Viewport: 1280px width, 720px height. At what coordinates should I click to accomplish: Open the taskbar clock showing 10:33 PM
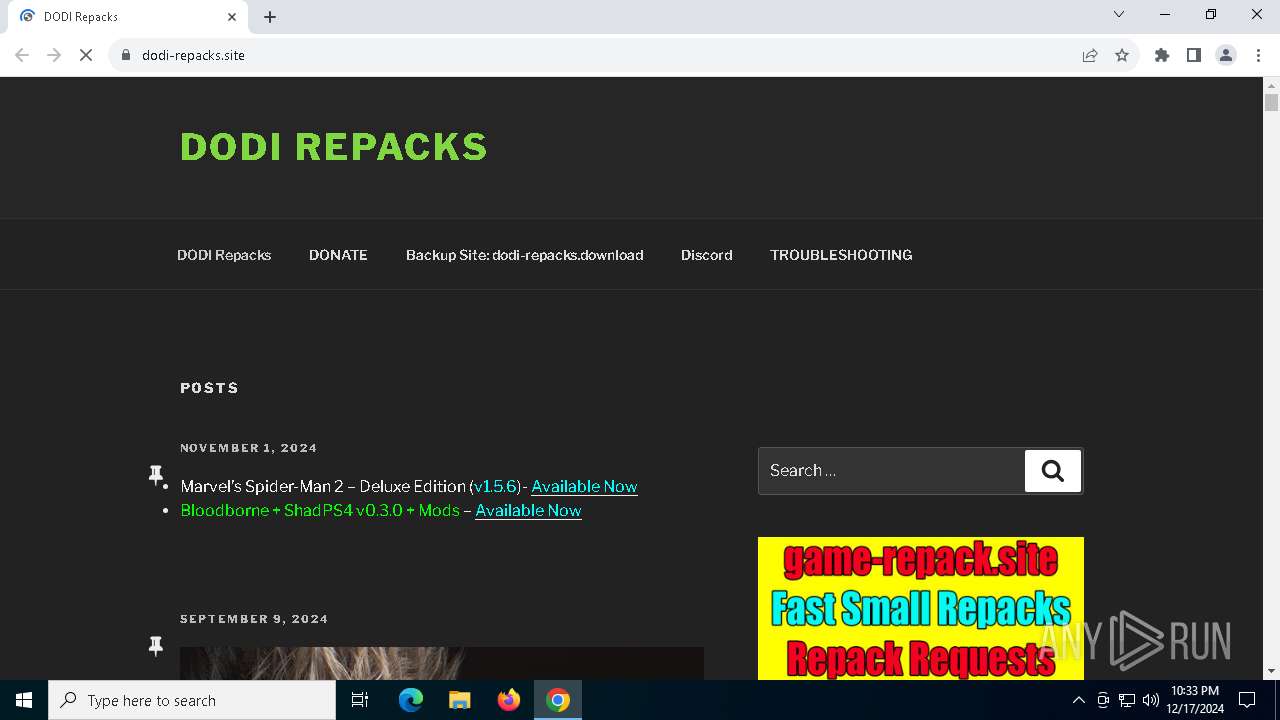click(x=1195, y=700)
